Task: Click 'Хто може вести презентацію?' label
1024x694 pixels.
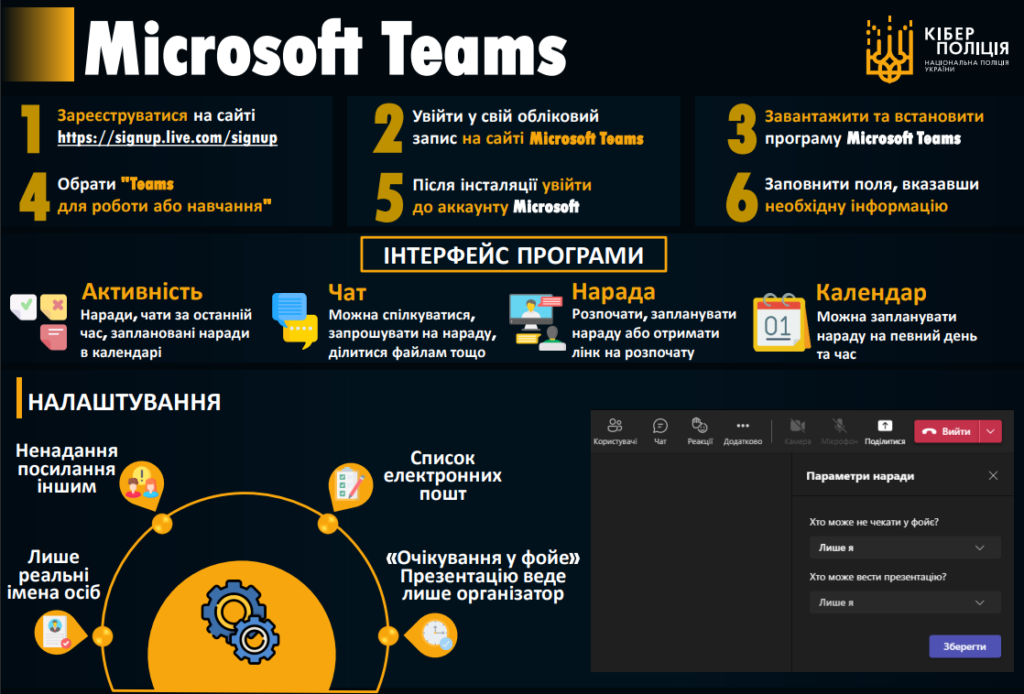Action: [878, 576]
